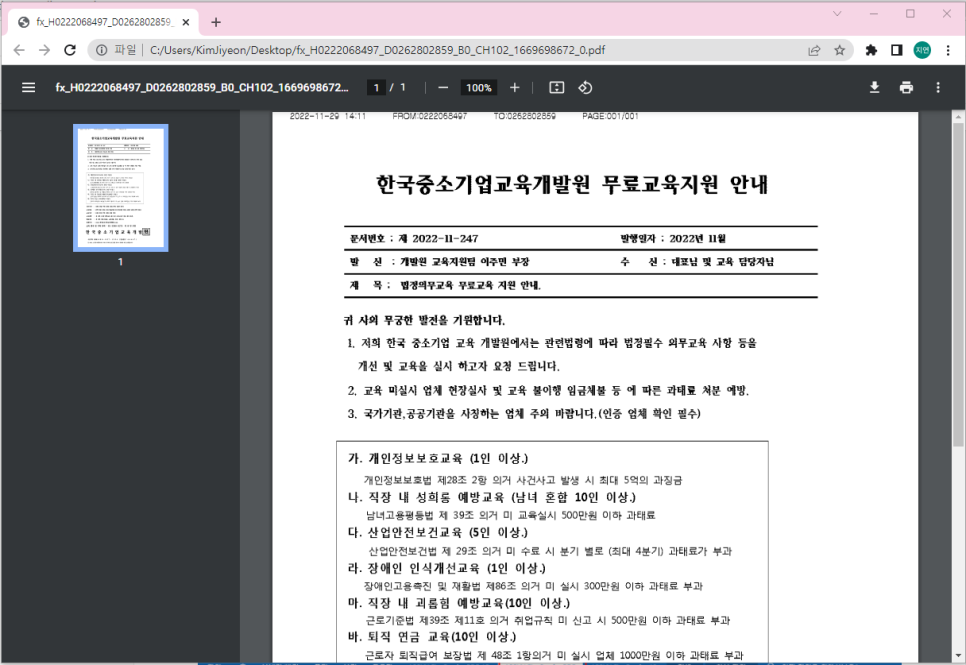Click the '바. 퇴직 연금 교육(10인 이상.)' heading
The image size is (966, 665).
click(432, 636)
